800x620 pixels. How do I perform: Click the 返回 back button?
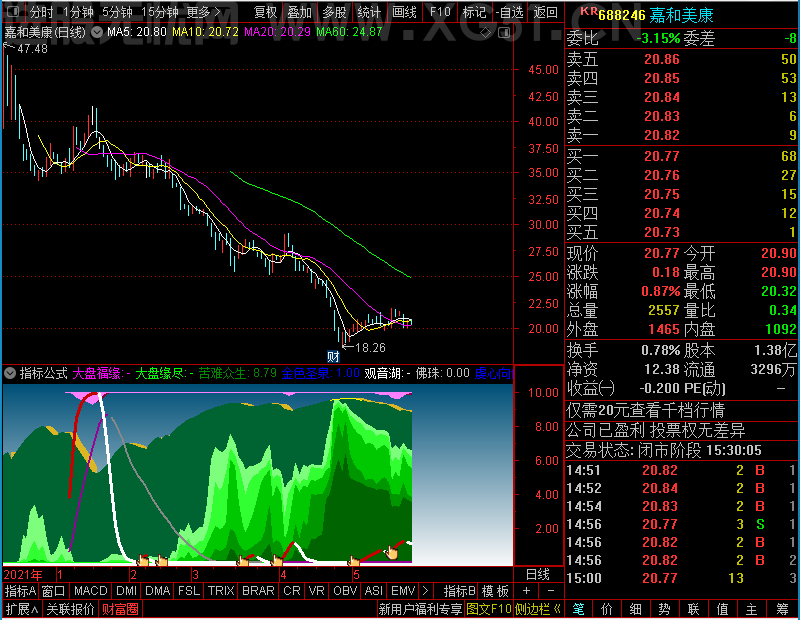545,12
